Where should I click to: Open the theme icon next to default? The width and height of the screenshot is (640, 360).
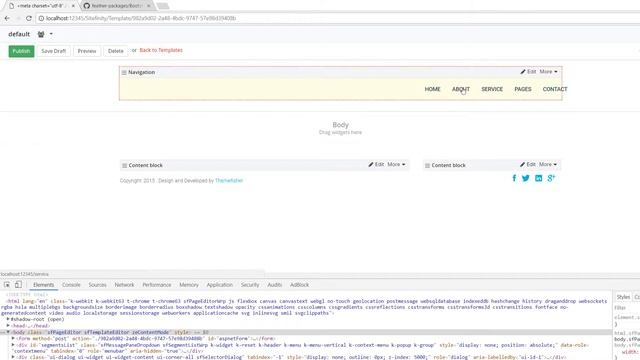[x=41, y=34]
